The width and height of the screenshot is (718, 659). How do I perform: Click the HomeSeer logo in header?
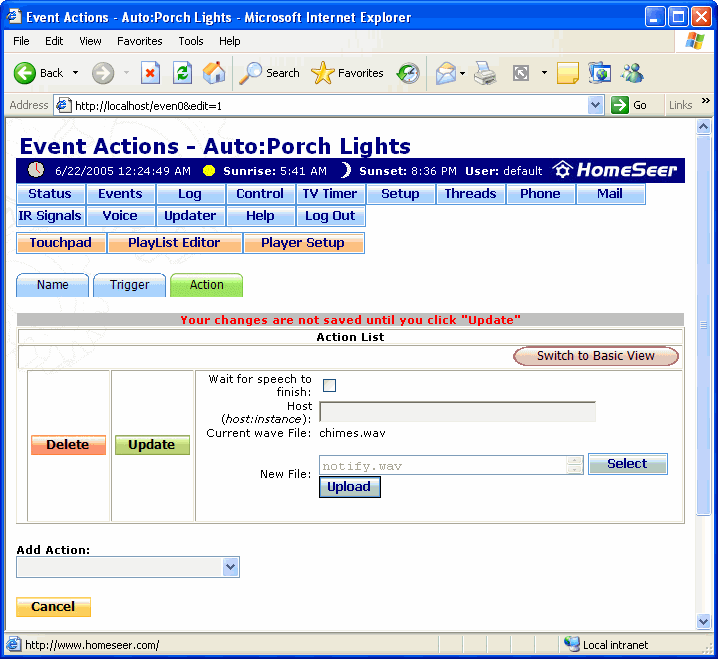(x=615, y=170)
